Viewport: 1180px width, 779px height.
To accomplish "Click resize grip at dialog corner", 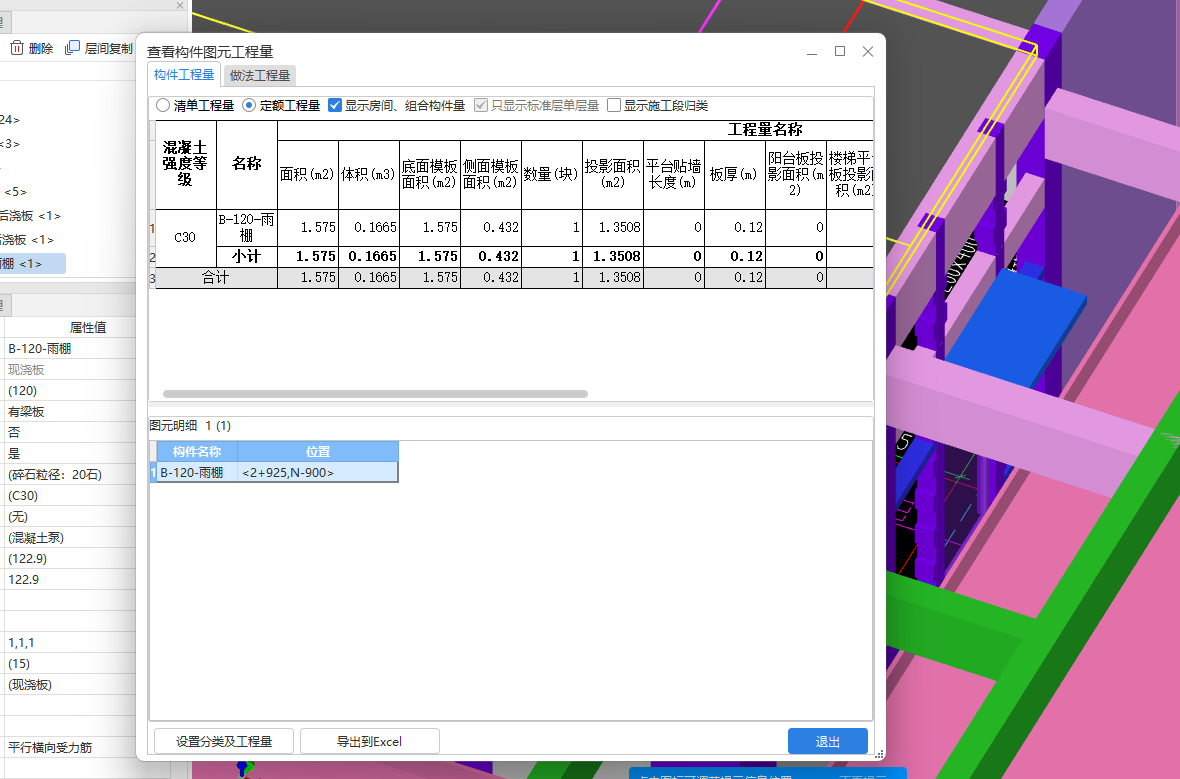I will tap(878, 753).
